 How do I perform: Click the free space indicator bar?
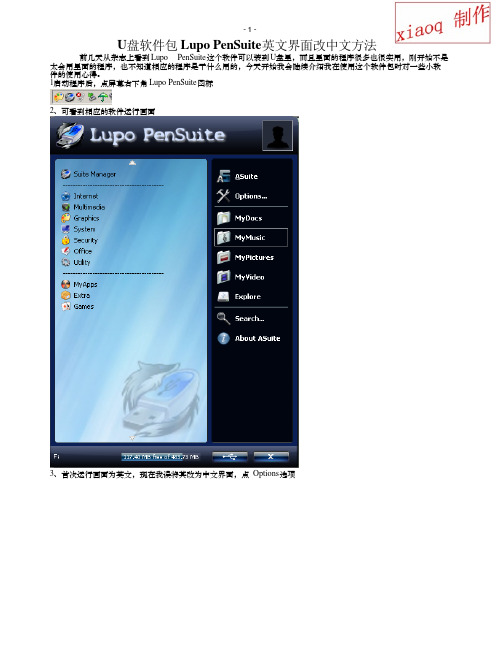(x=161, y=457)
